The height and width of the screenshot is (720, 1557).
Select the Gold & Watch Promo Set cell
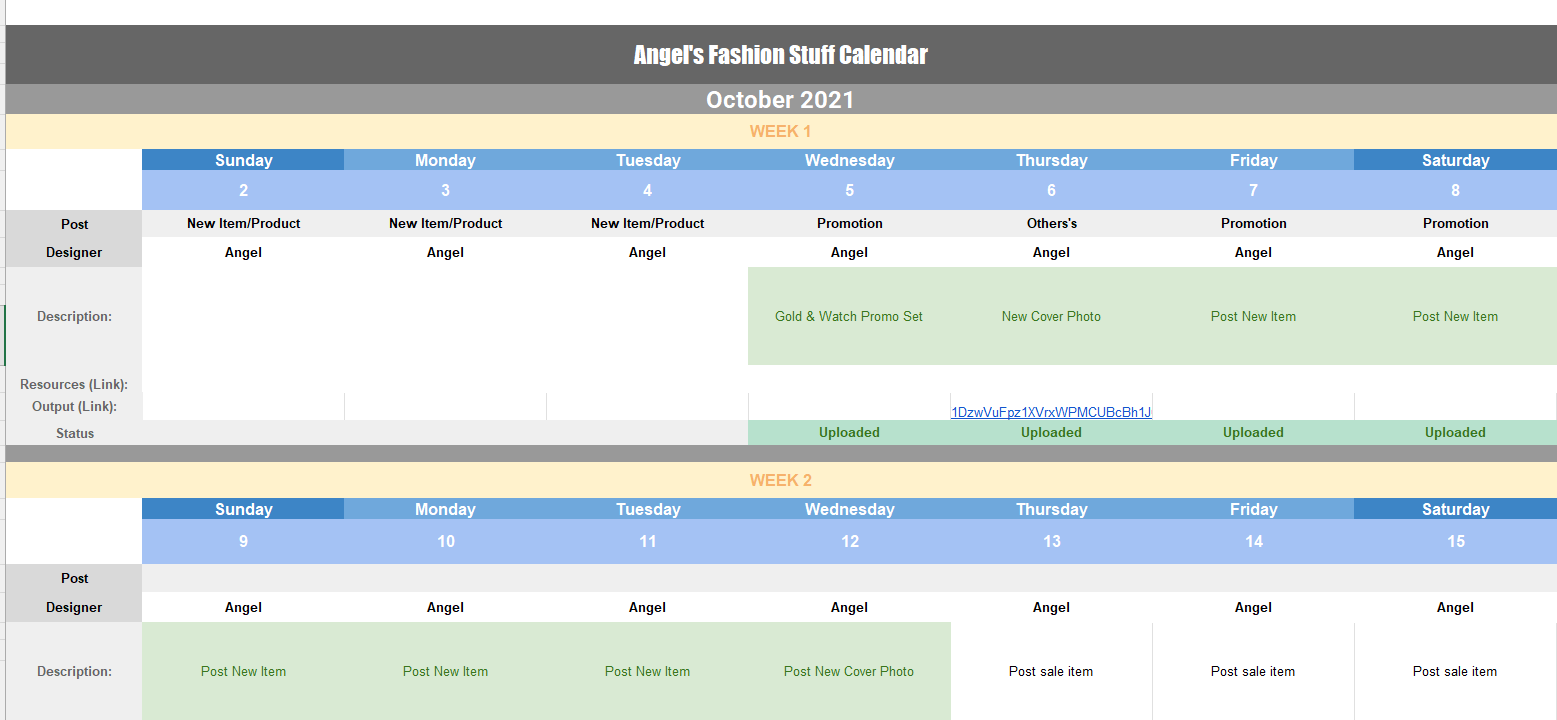[849, 316]
